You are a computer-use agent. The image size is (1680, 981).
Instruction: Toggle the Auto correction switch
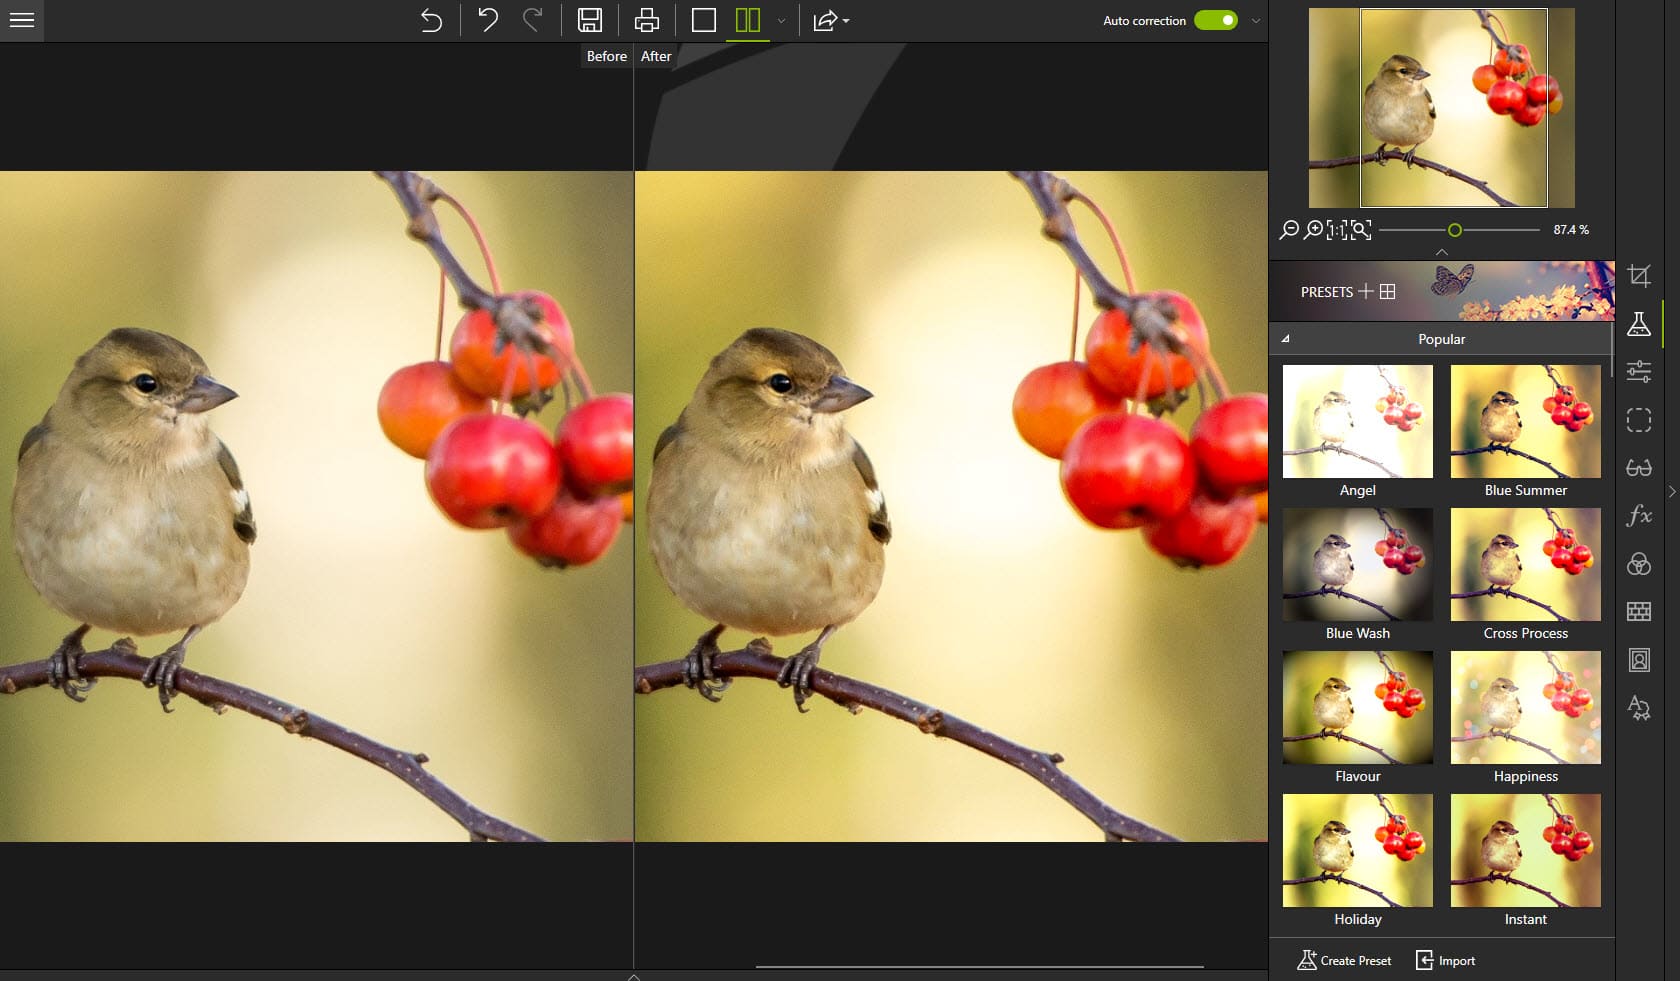point(1216,20)
